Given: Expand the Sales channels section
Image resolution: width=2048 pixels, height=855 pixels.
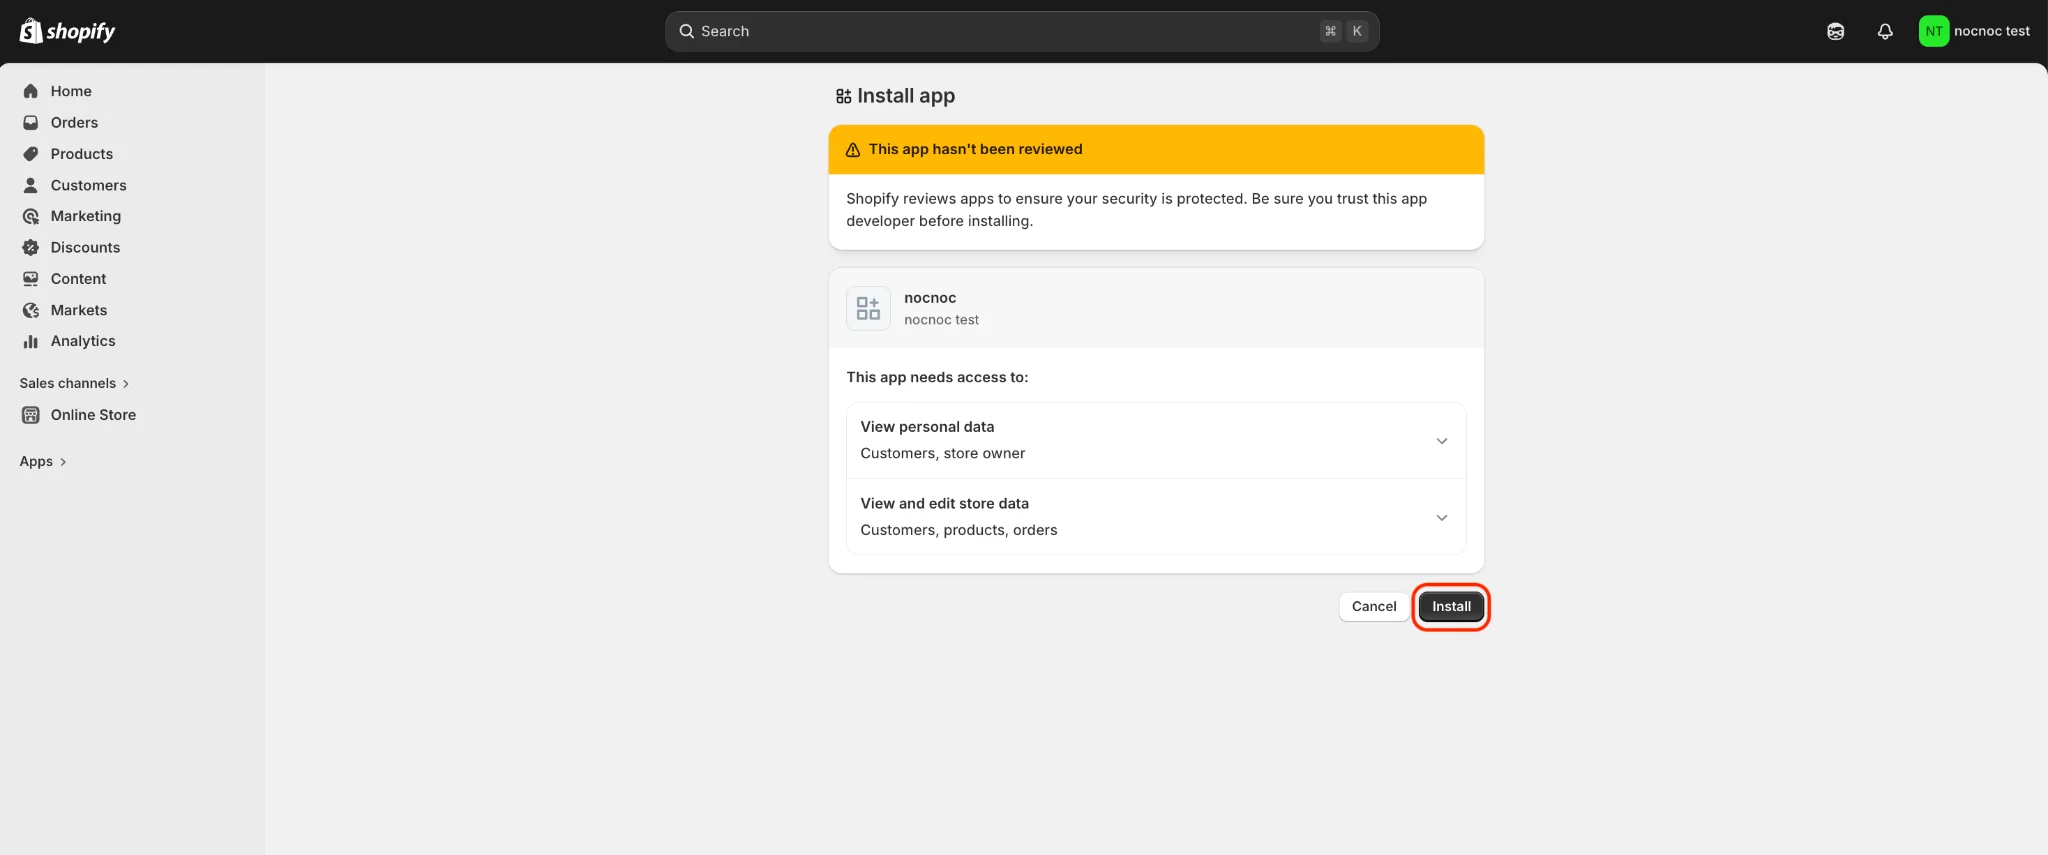Looking at the screenshot, I should click(75, 383).
